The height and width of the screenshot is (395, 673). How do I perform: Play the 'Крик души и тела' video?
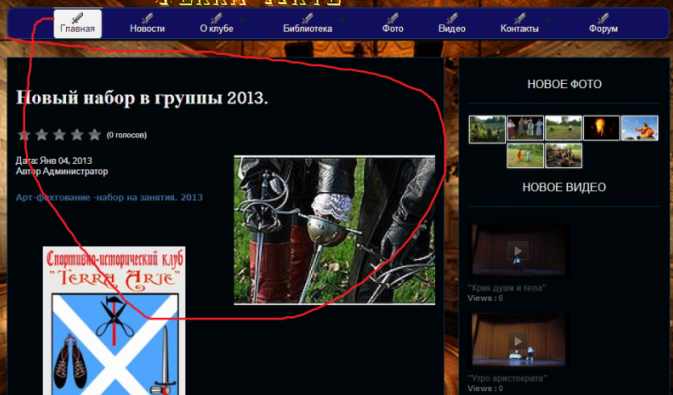tap(518, 250)
